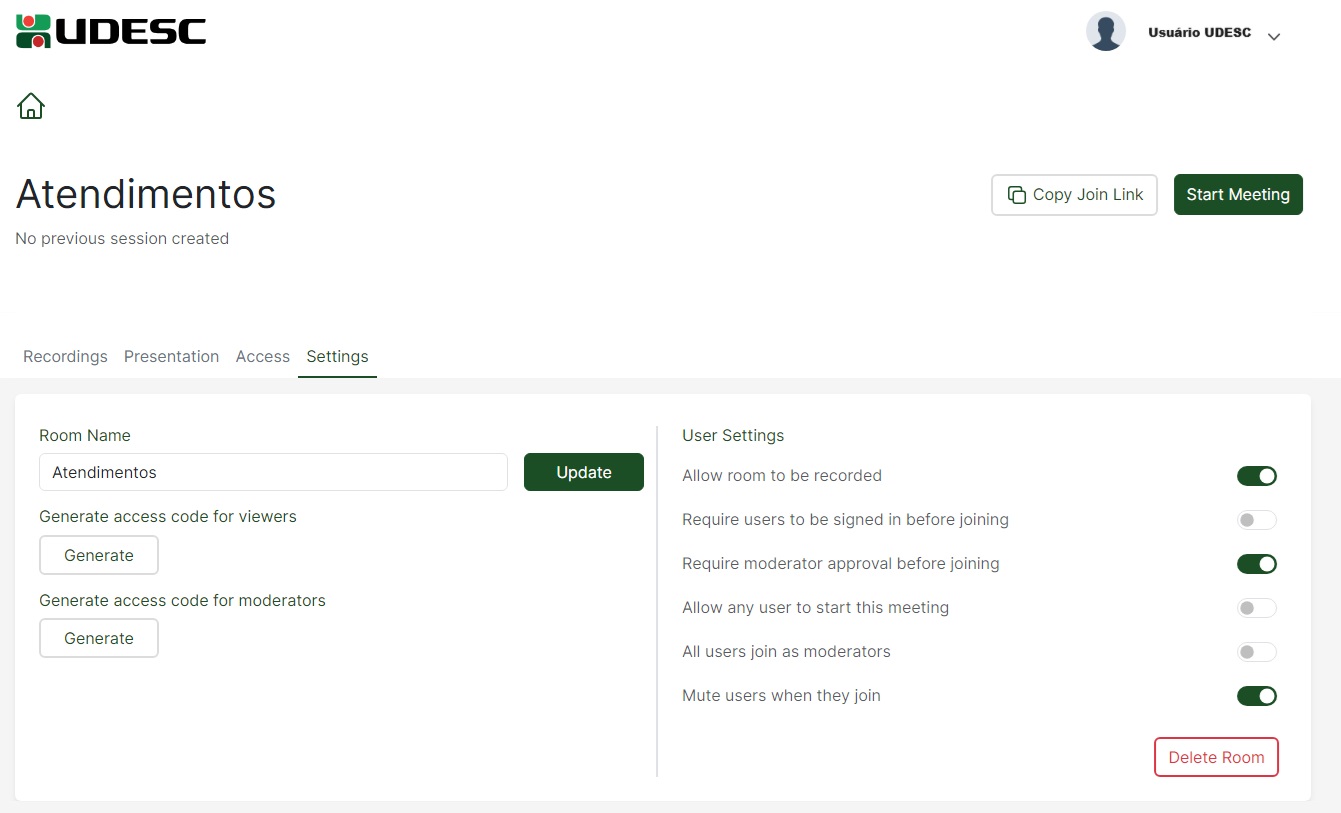The width and height of the screenshot is (1341, 813).
Task: Enable require users signed in toggle
Action: click(1256, 520)
